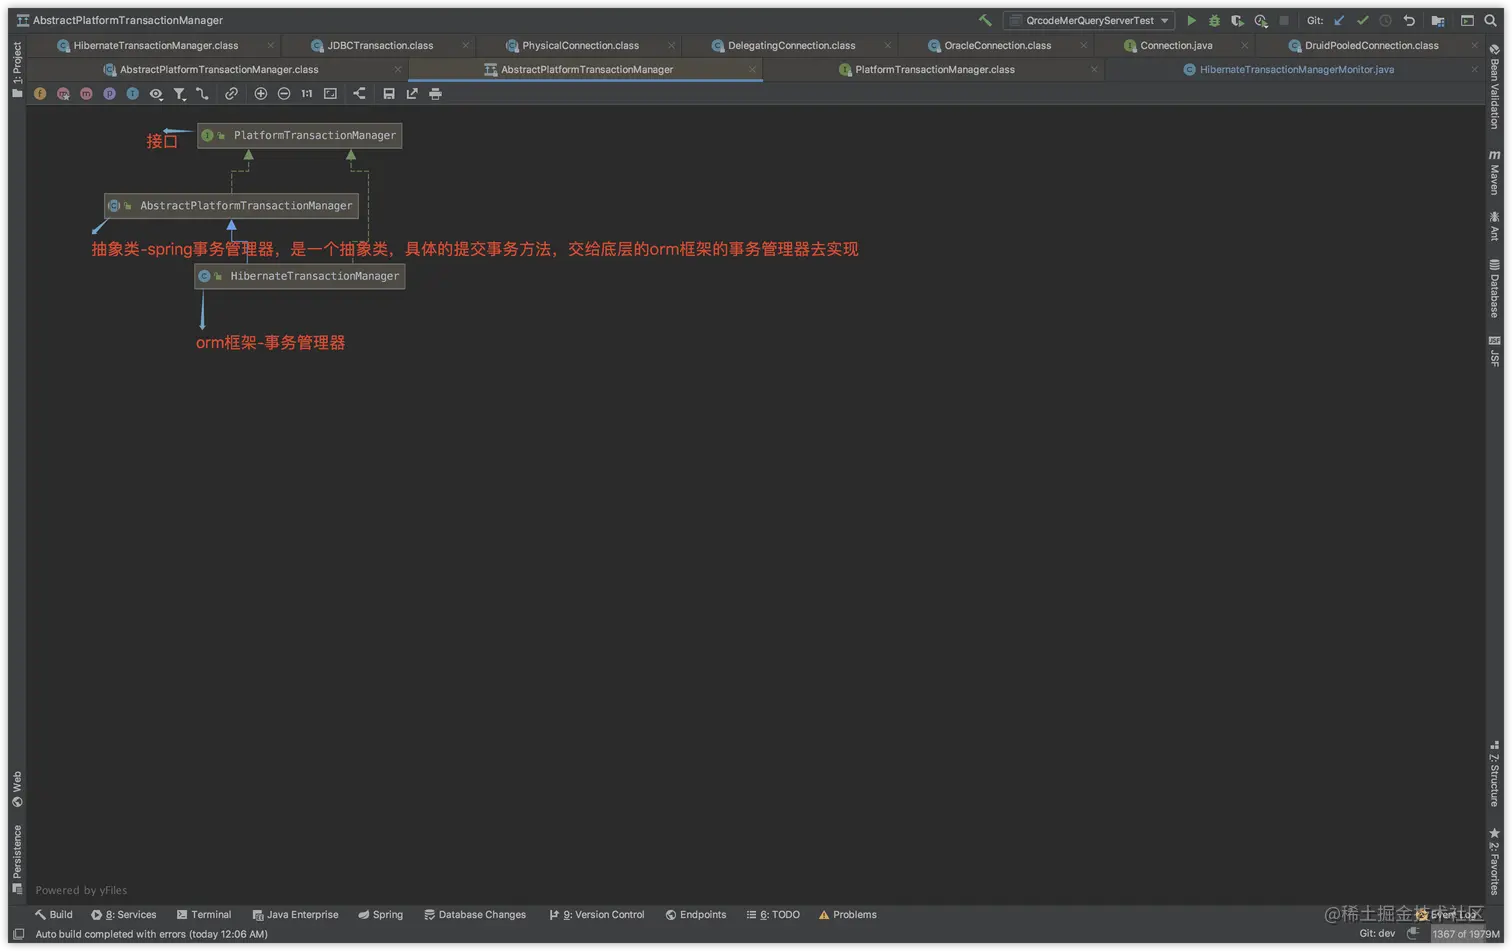Image resolution: width=1512 pixels, height=951 pixels.
Task: Open the Version Control tool window
Action: coord(597,915)
